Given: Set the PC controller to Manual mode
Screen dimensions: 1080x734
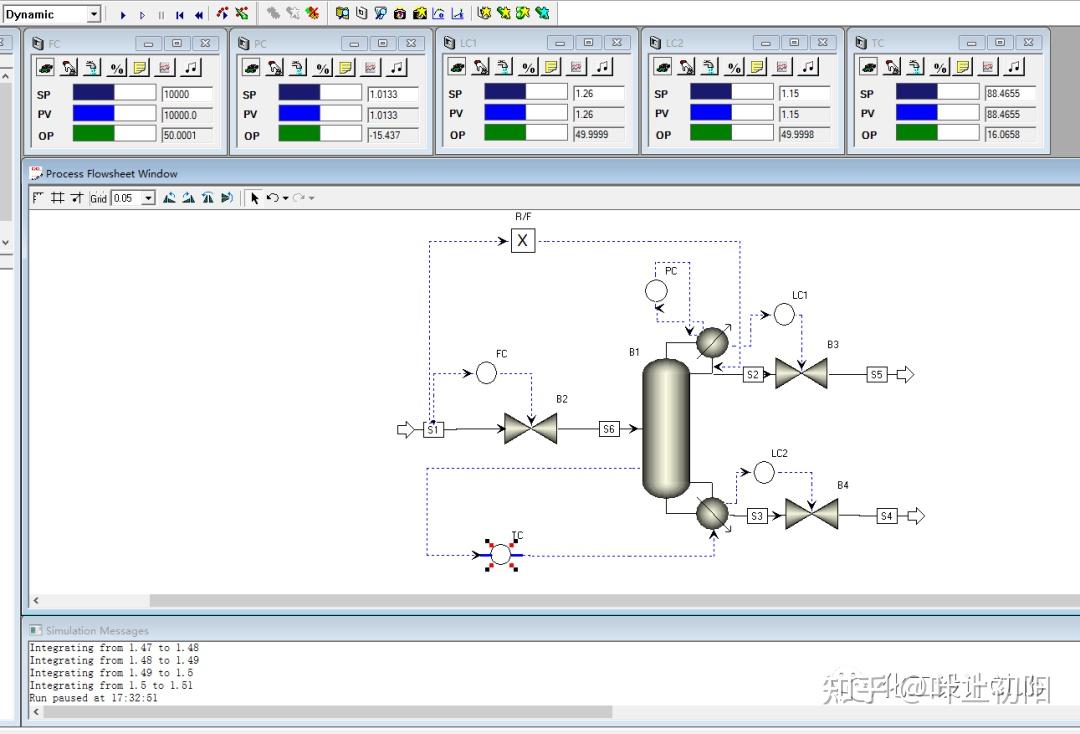Looking at the screenshot, I should coord(273,67).
